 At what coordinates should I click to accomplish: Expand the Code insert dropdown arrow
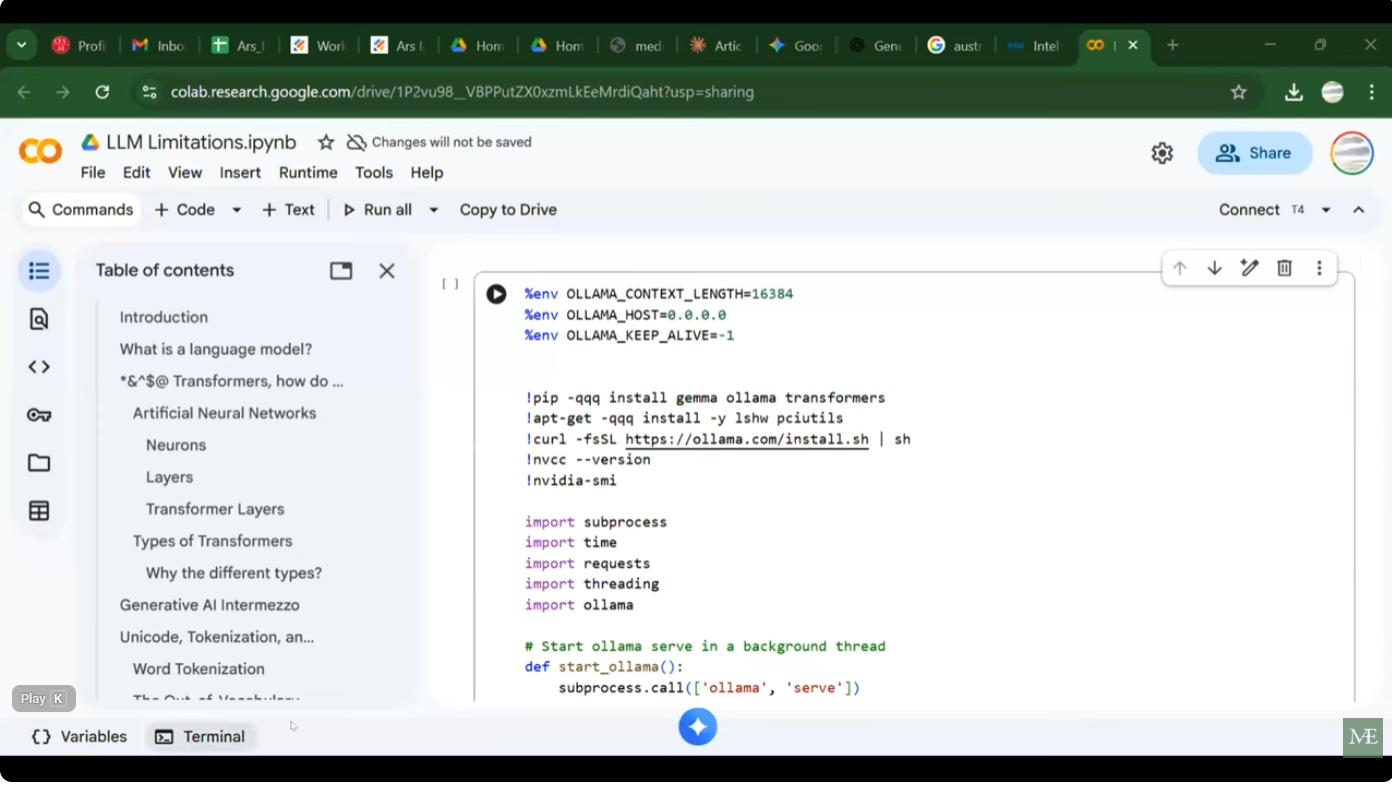coord(237,210)
